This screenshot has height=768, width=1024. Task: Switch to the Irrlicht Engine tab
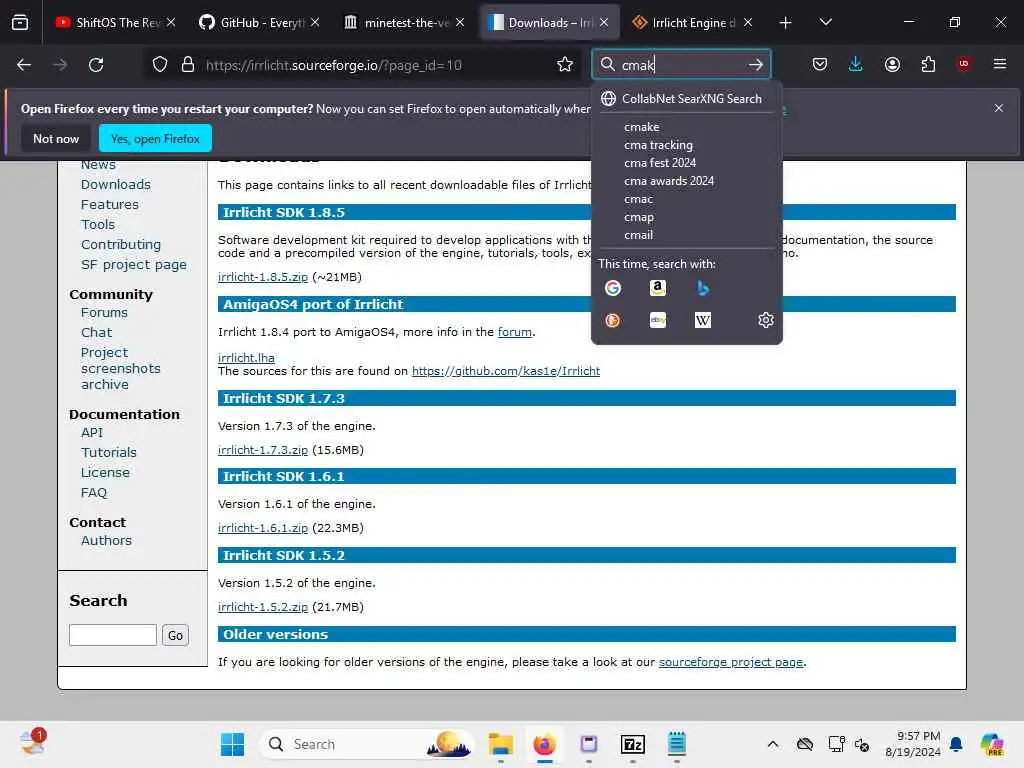pyautogui.click(x=692, y=23)
